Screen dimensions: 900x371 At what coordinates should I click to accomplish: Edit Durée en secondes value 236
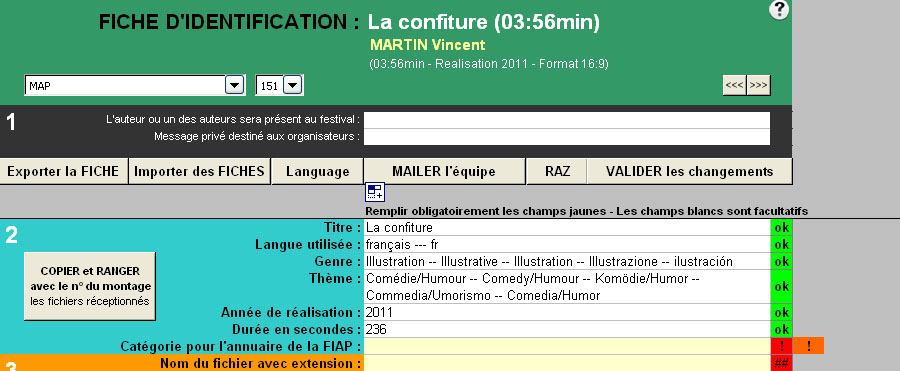click(567, 330)
